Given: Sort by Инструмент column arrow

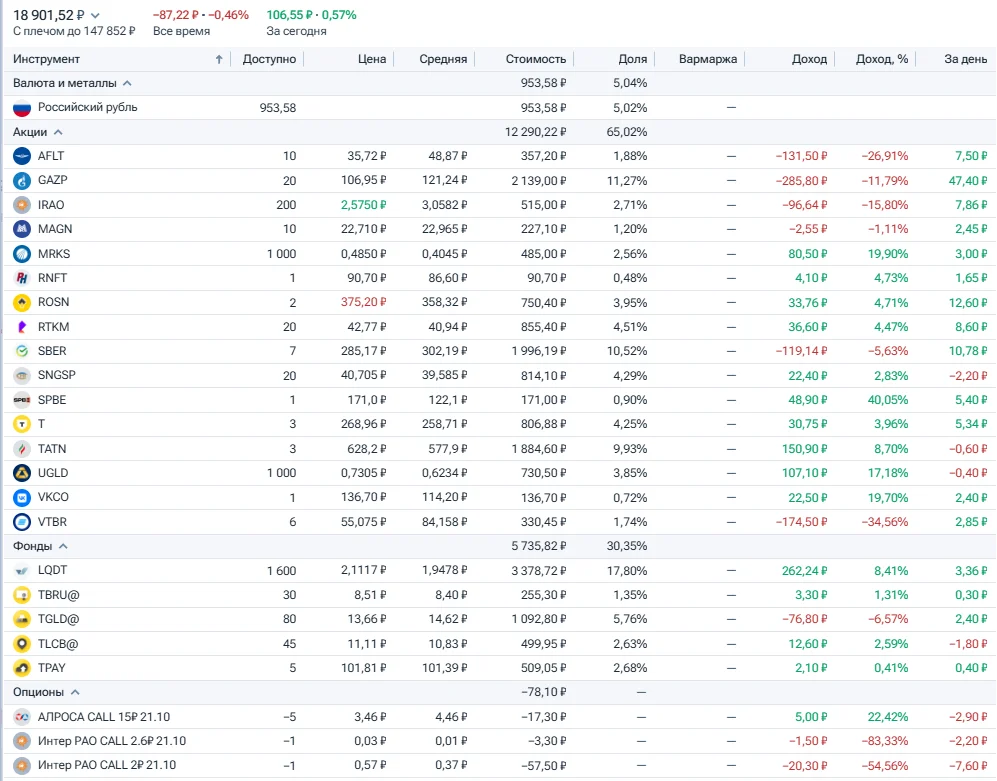Looking at the screenshot, I should (x=219, y=59).
